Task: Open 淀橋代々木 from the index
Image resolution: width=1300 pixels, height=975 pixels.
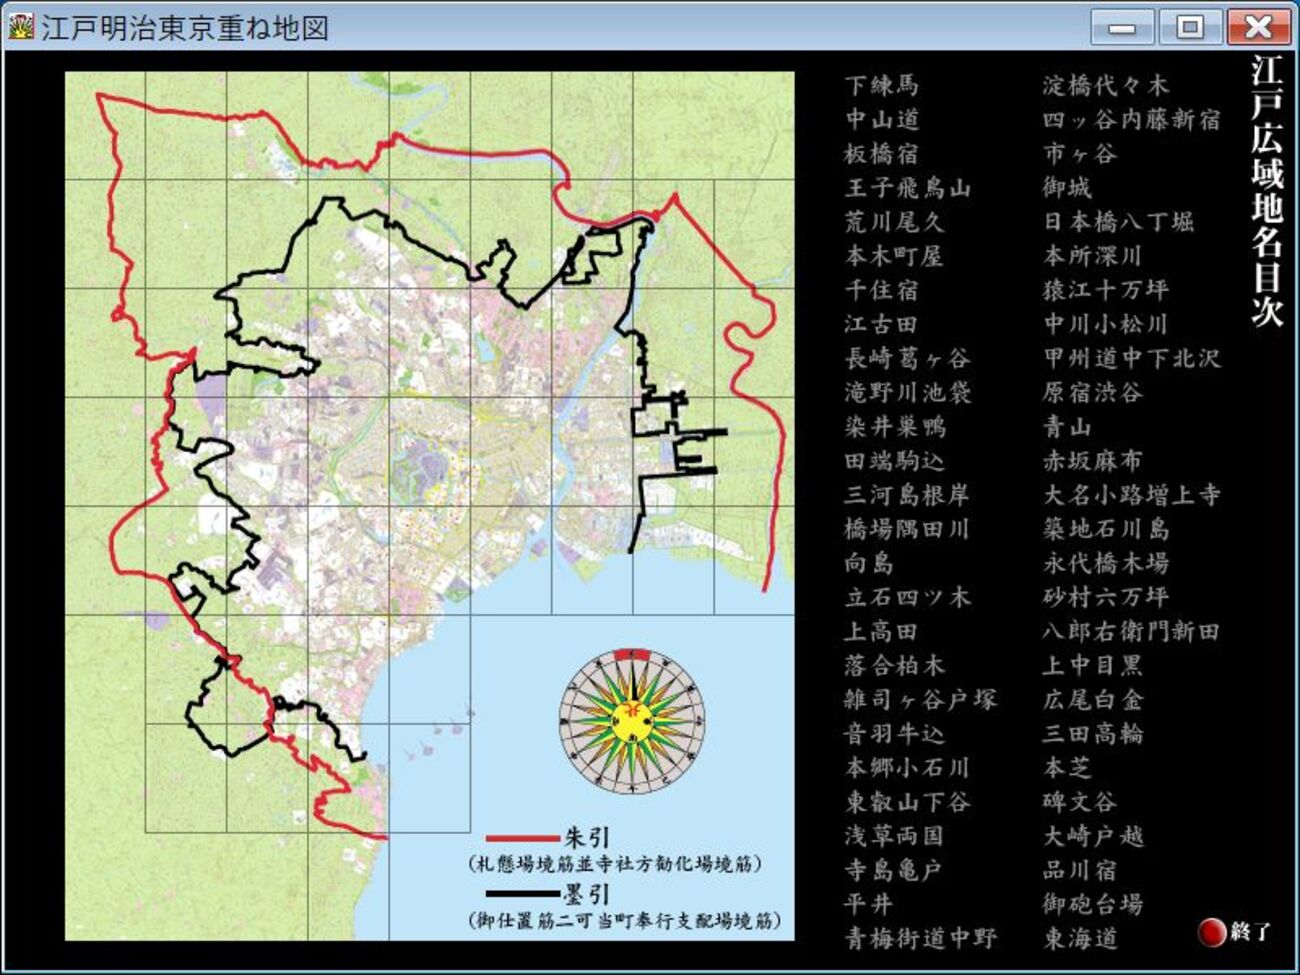Action: click(x=1106, y=85)
